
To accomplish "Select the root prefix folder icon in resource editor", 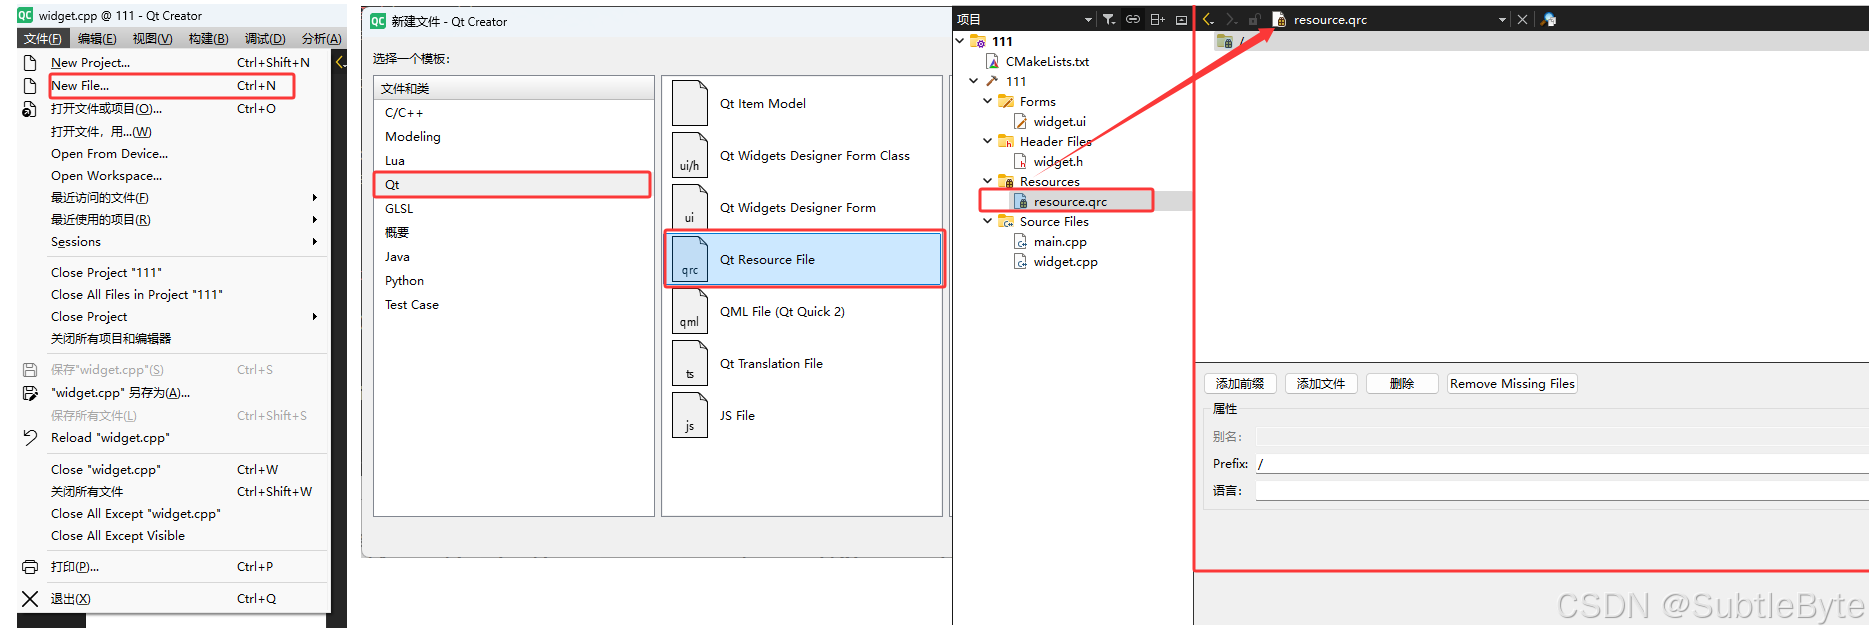I will coord(1224,41).
